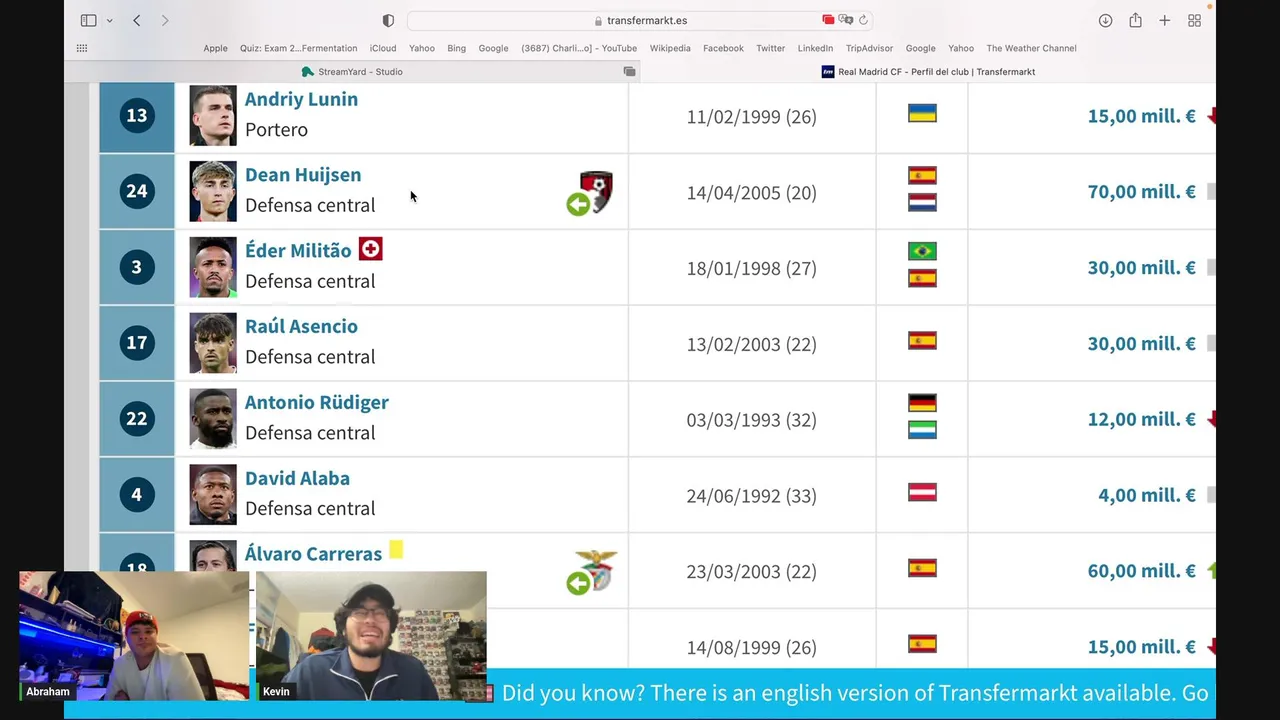This screenshot has width=1280, height=720.
Task: Open the Safari downloads icon
Action: 1105,20
